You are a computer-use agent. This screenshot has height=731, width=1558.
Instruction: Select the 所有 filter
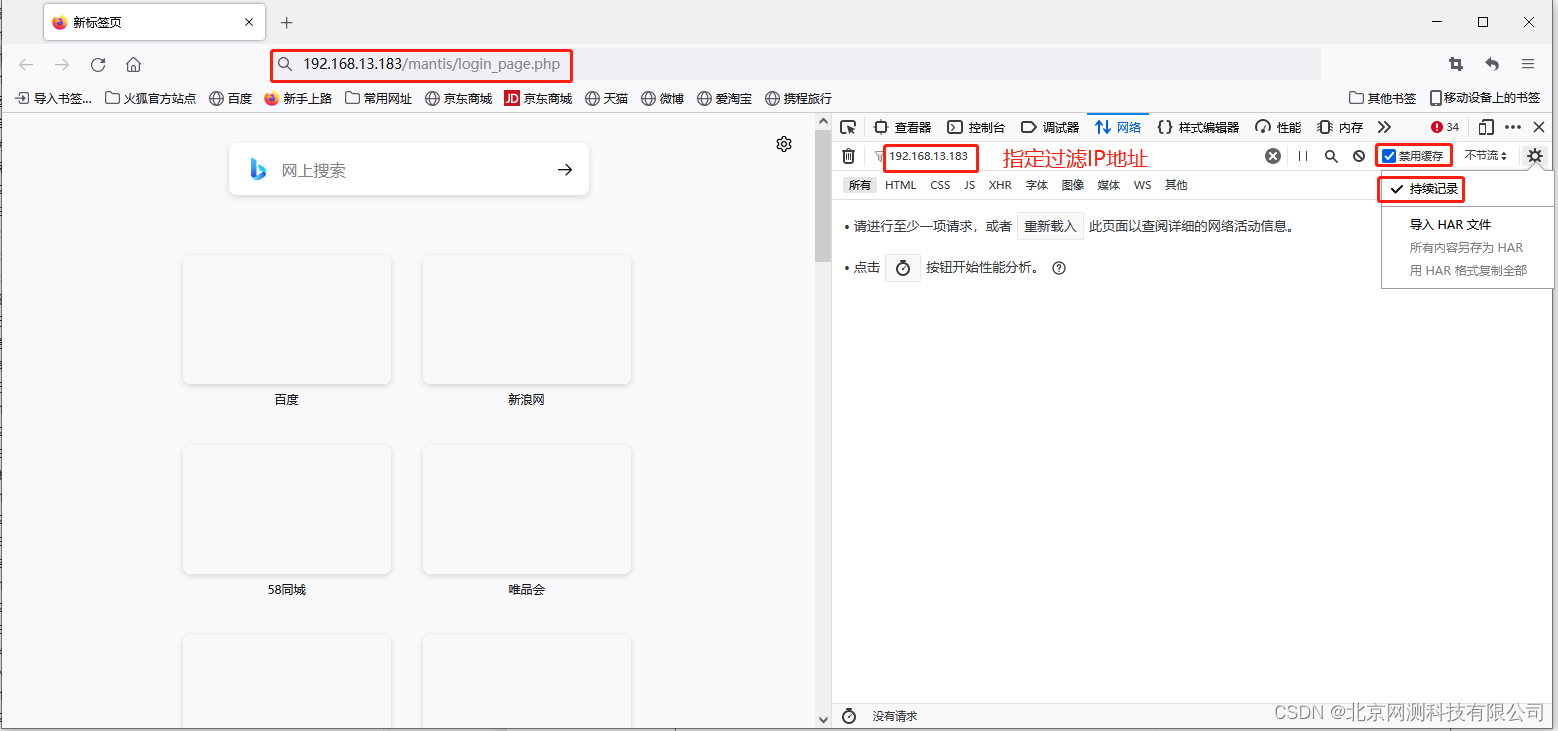pos(859,185)
